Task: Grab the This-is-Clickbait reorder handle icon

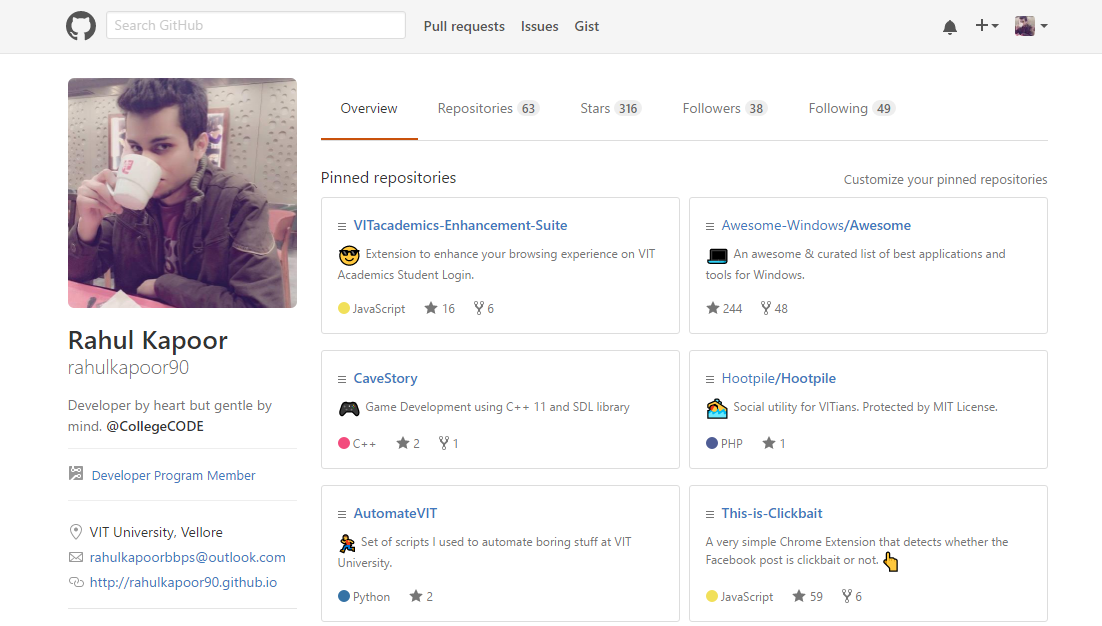Action: point(710,514)
